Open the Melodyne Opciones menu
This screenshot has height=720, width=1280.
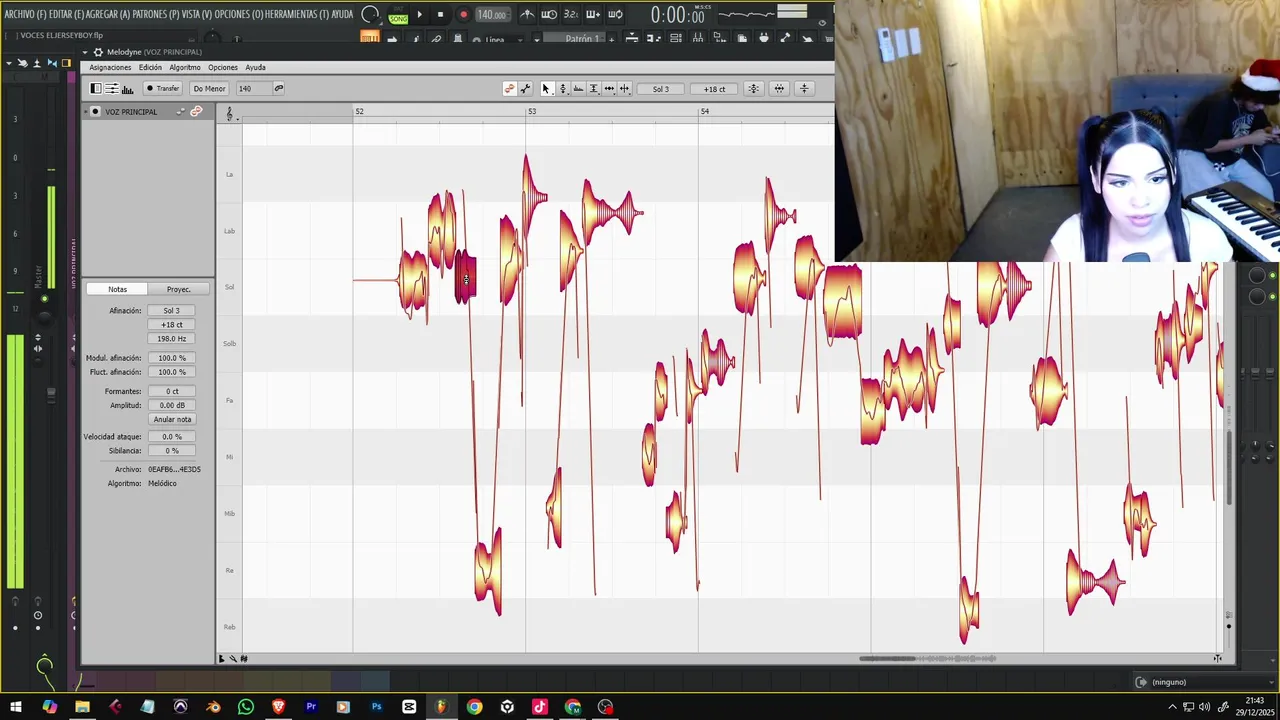pos(223,68)
